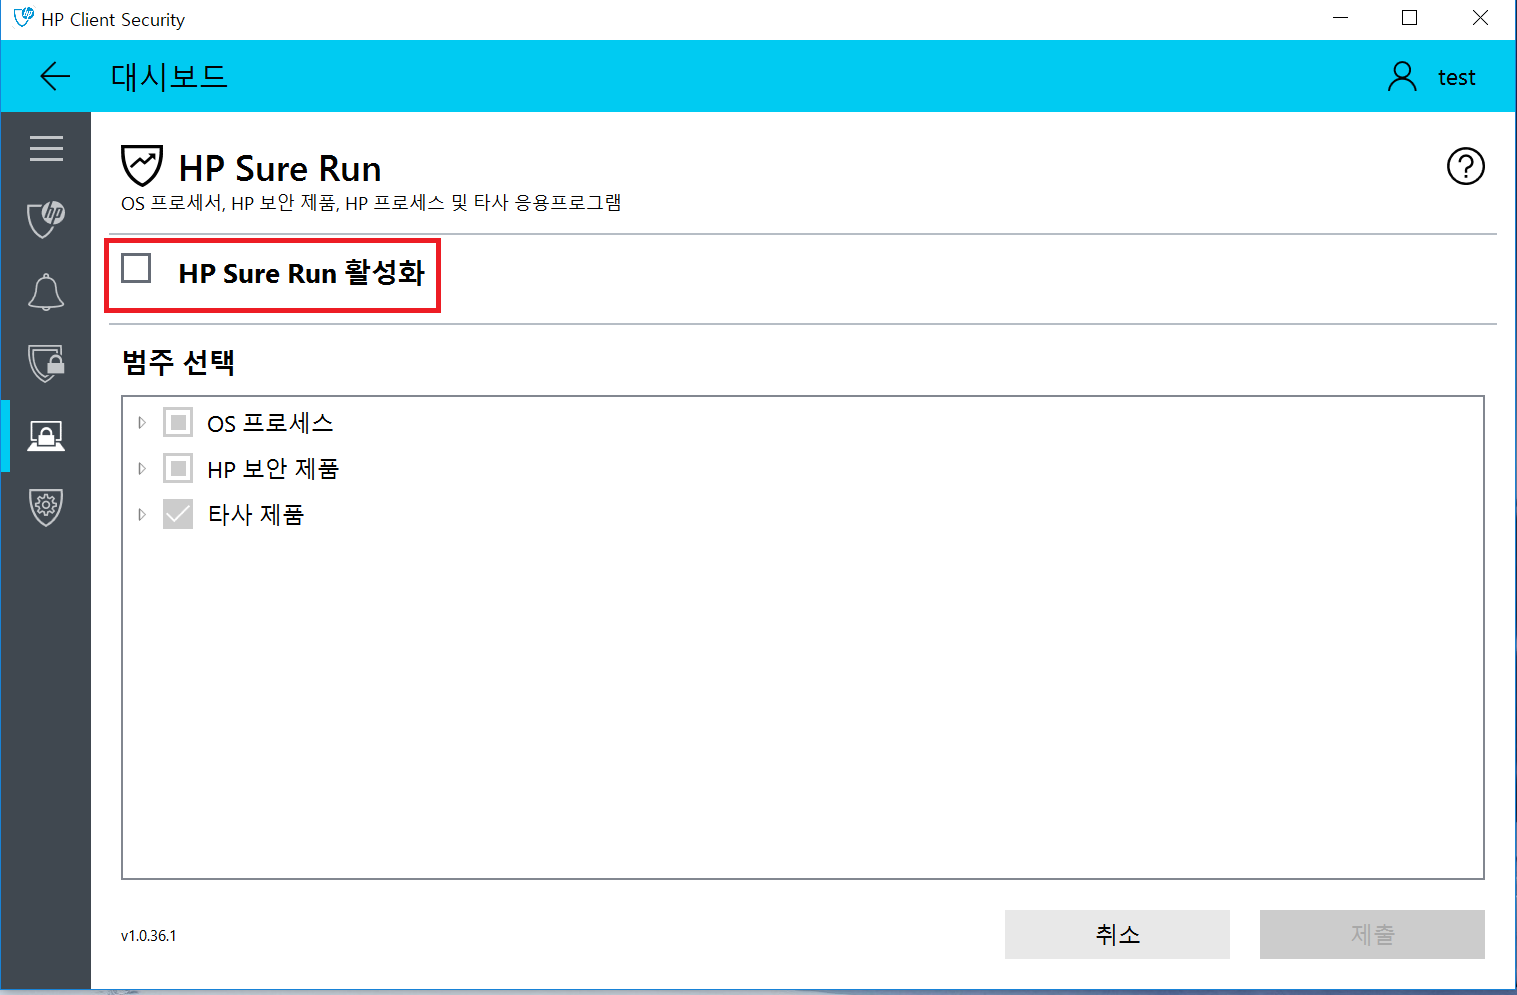The image size is (1517, 995).
Task: Open shield with gear settings icon
Action: click(x=46, y=507)
